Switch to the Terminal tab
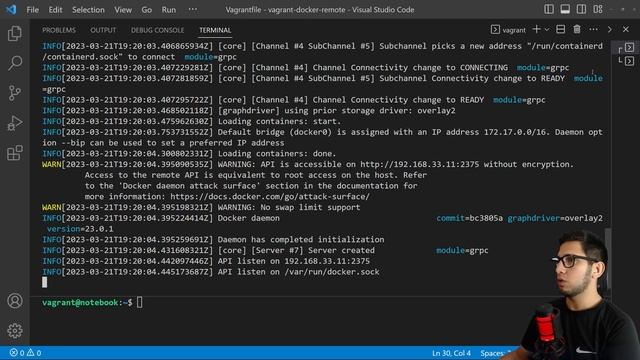The height and width of the screenshot is (360, 640). 215,30
